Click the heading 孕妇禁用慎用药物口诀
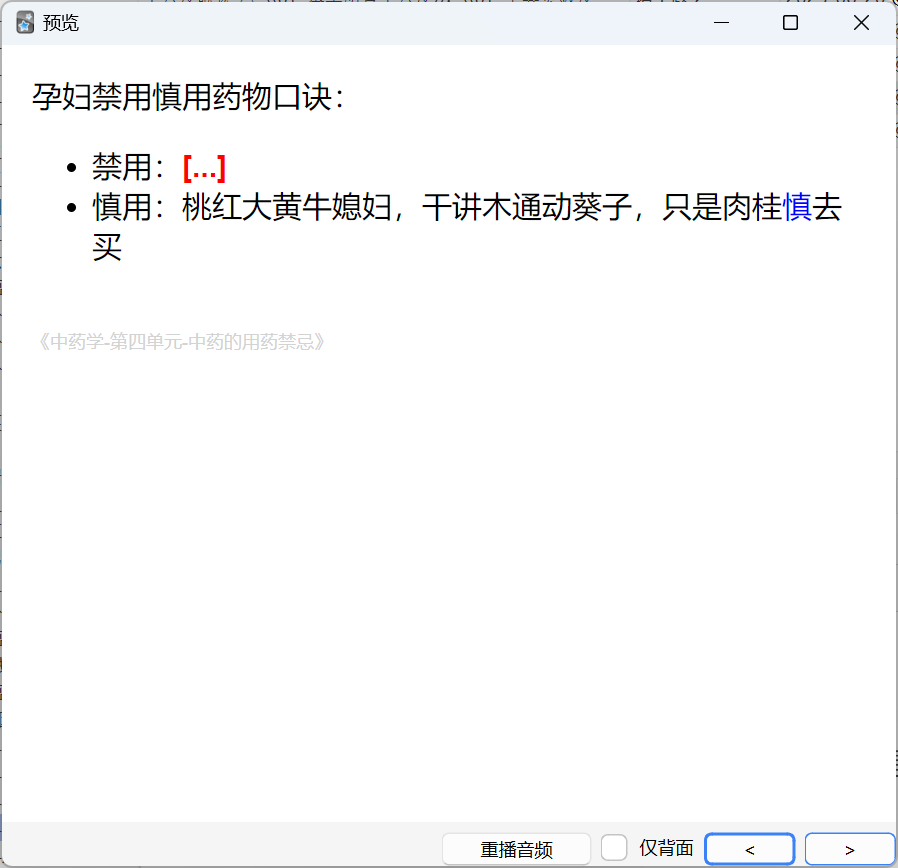 pos(188,97)
